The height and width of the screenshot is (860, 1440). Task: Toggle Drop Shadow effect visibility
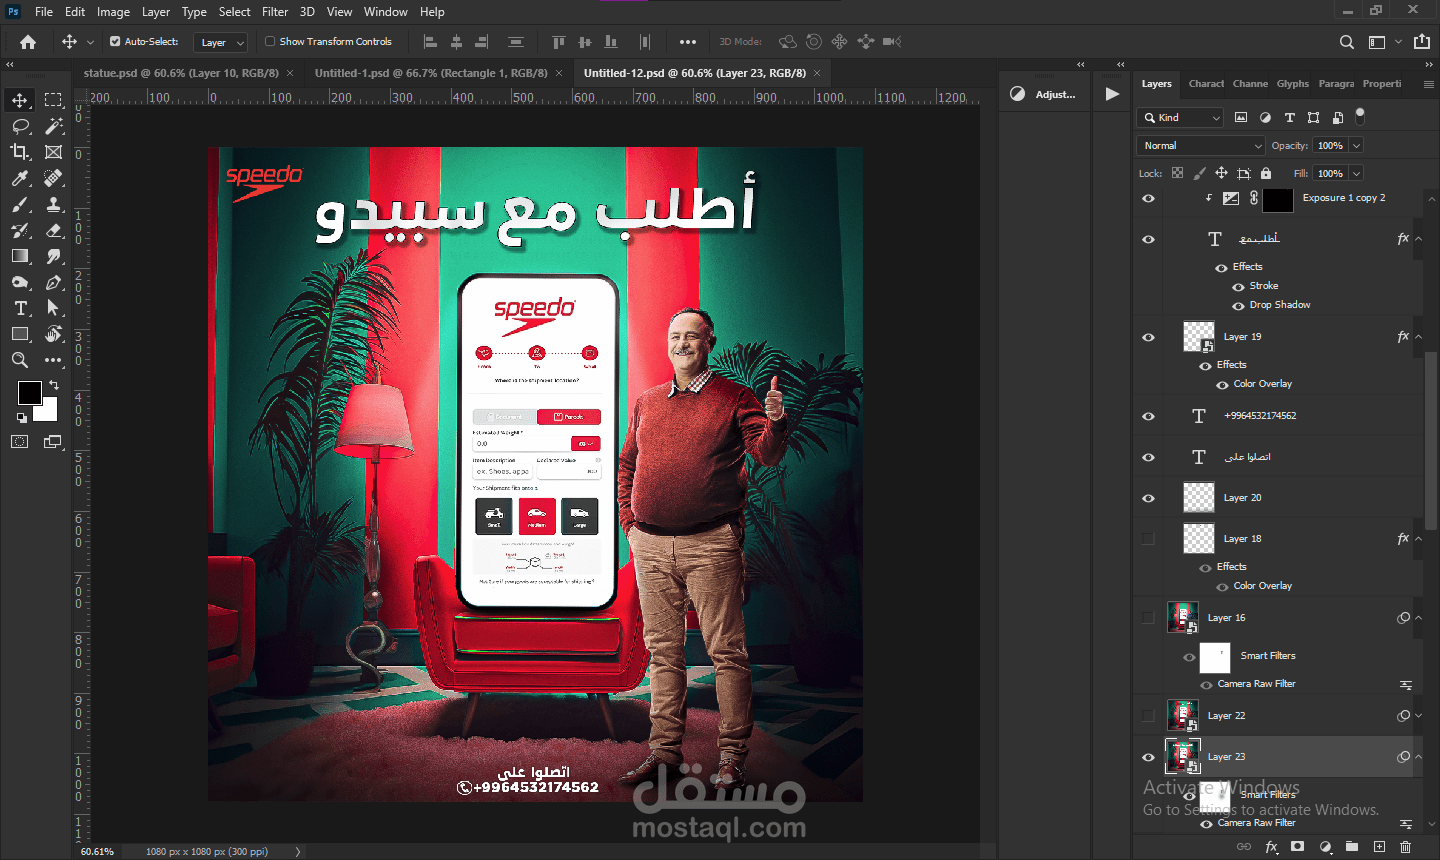point(1238,306)
